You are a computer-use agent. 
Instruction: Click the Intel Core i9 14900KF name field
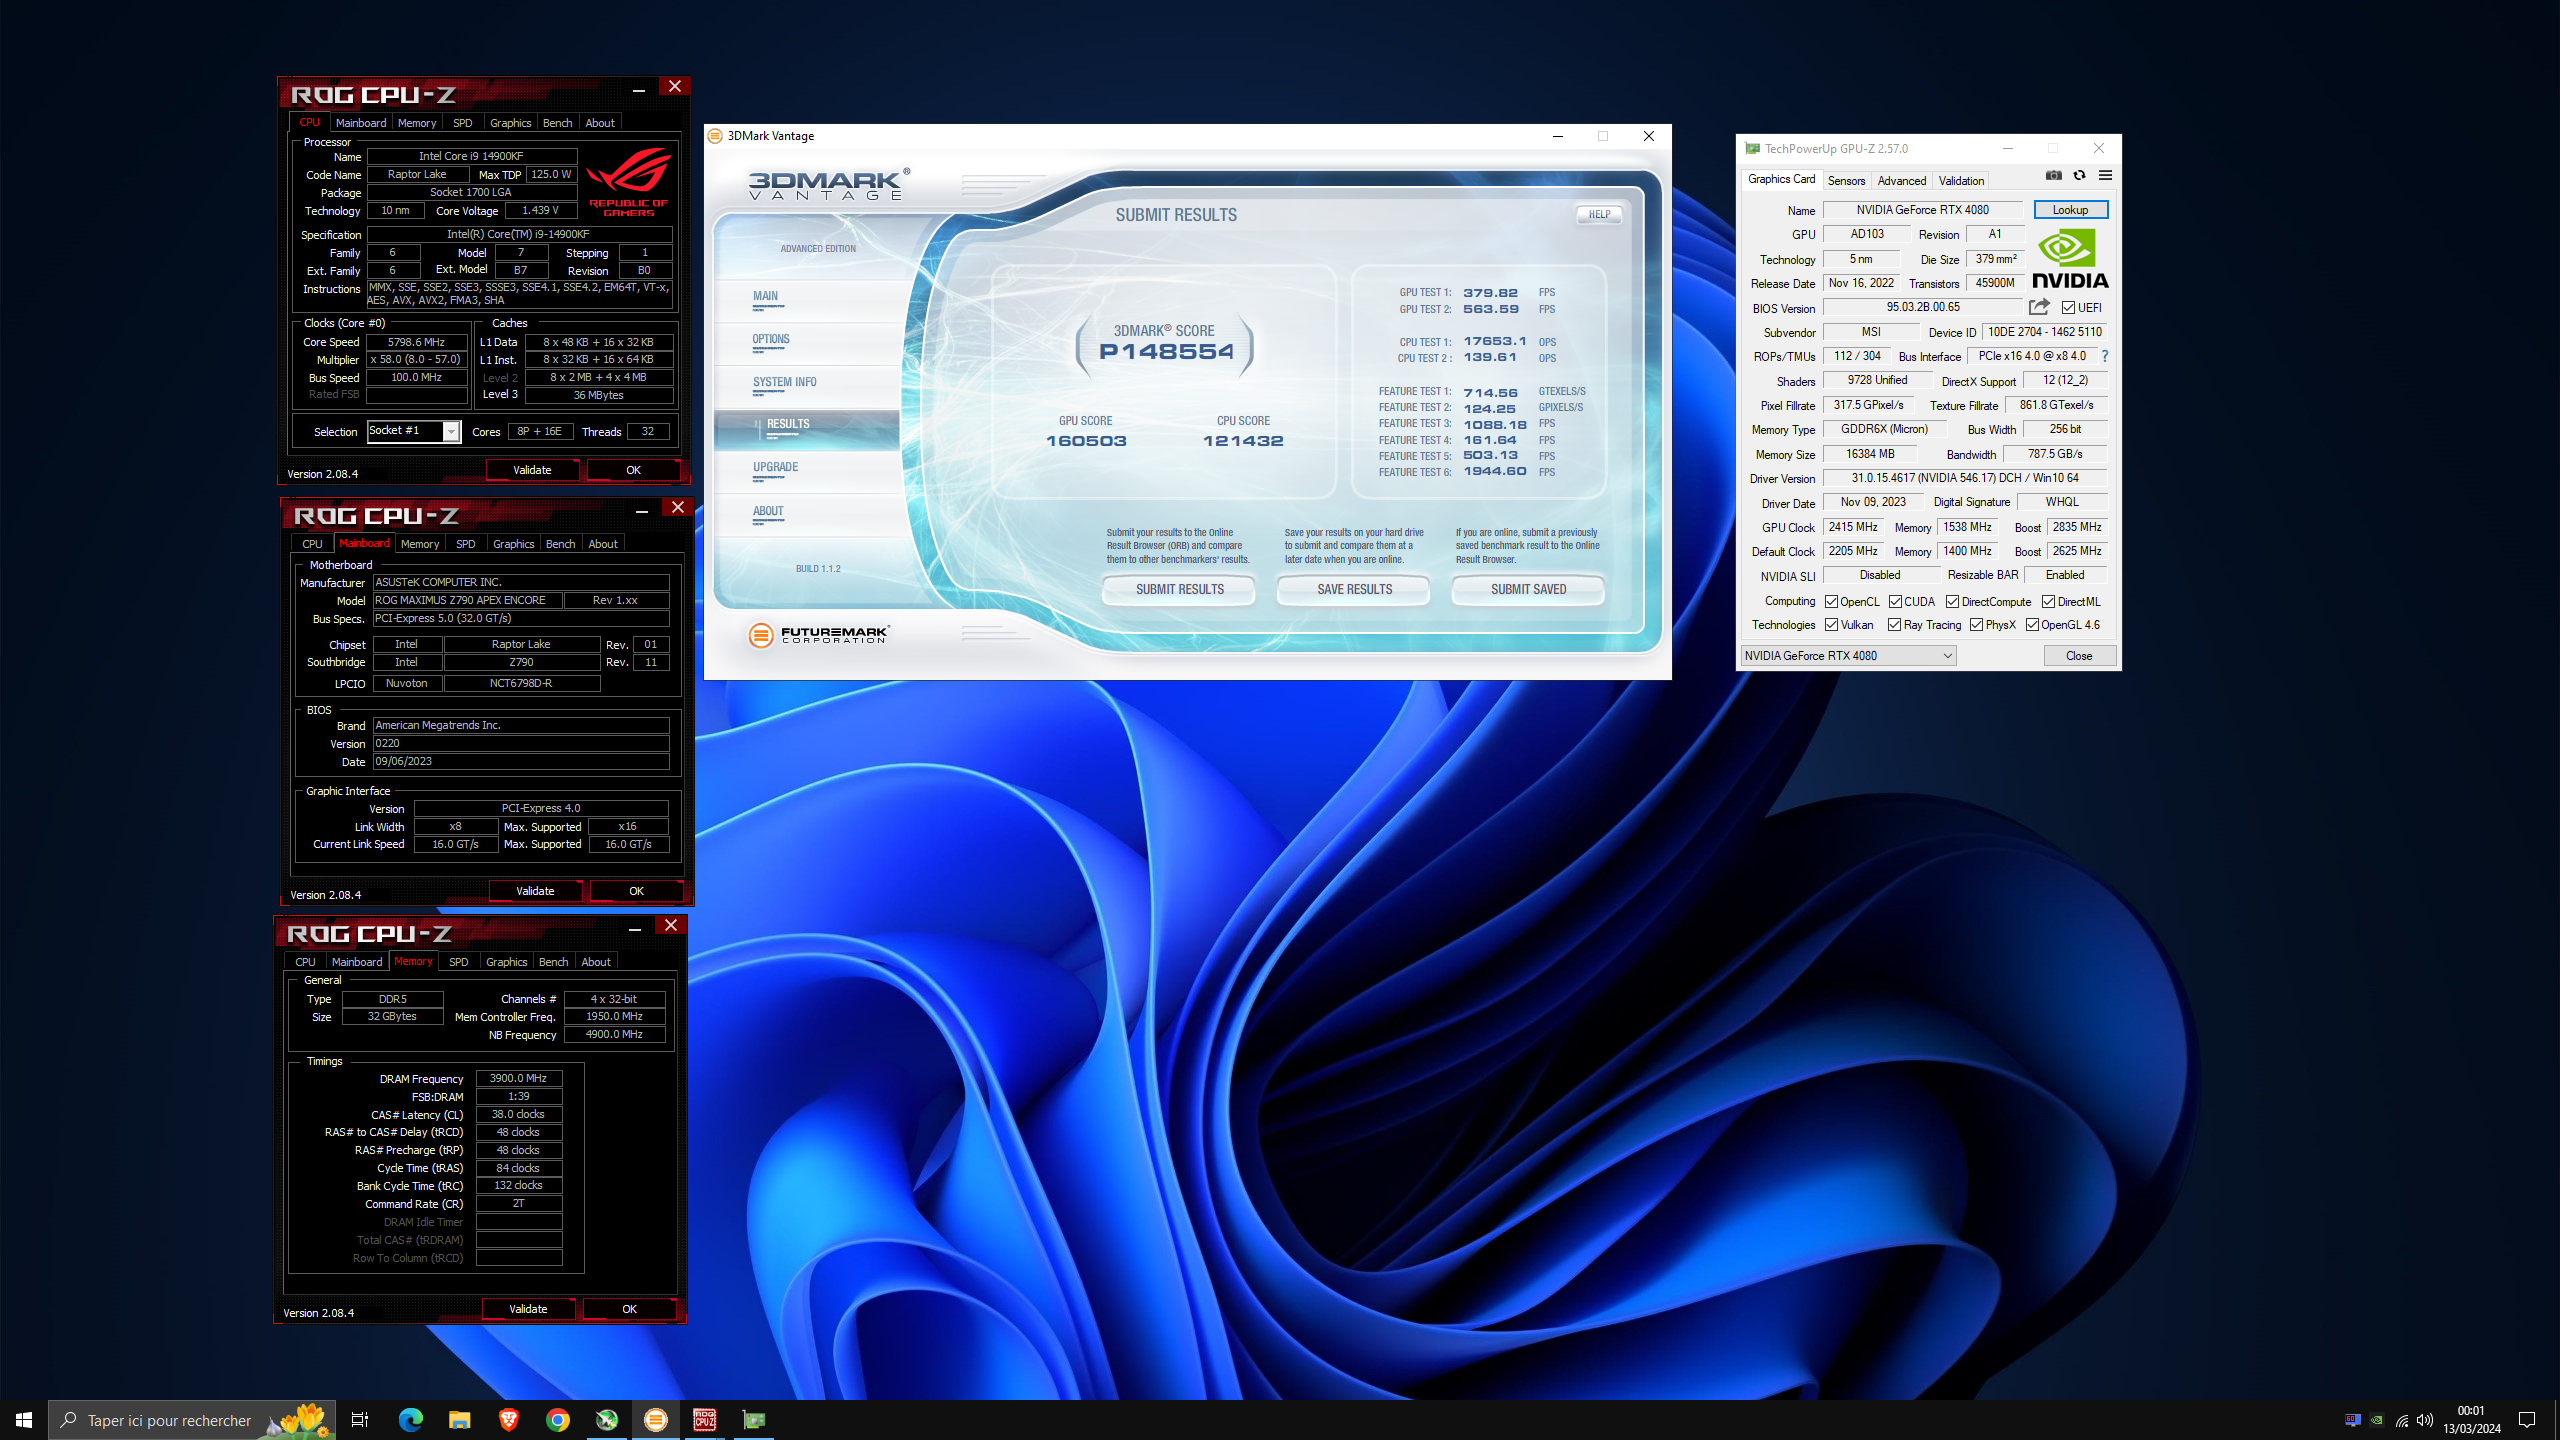pos(471,156)
